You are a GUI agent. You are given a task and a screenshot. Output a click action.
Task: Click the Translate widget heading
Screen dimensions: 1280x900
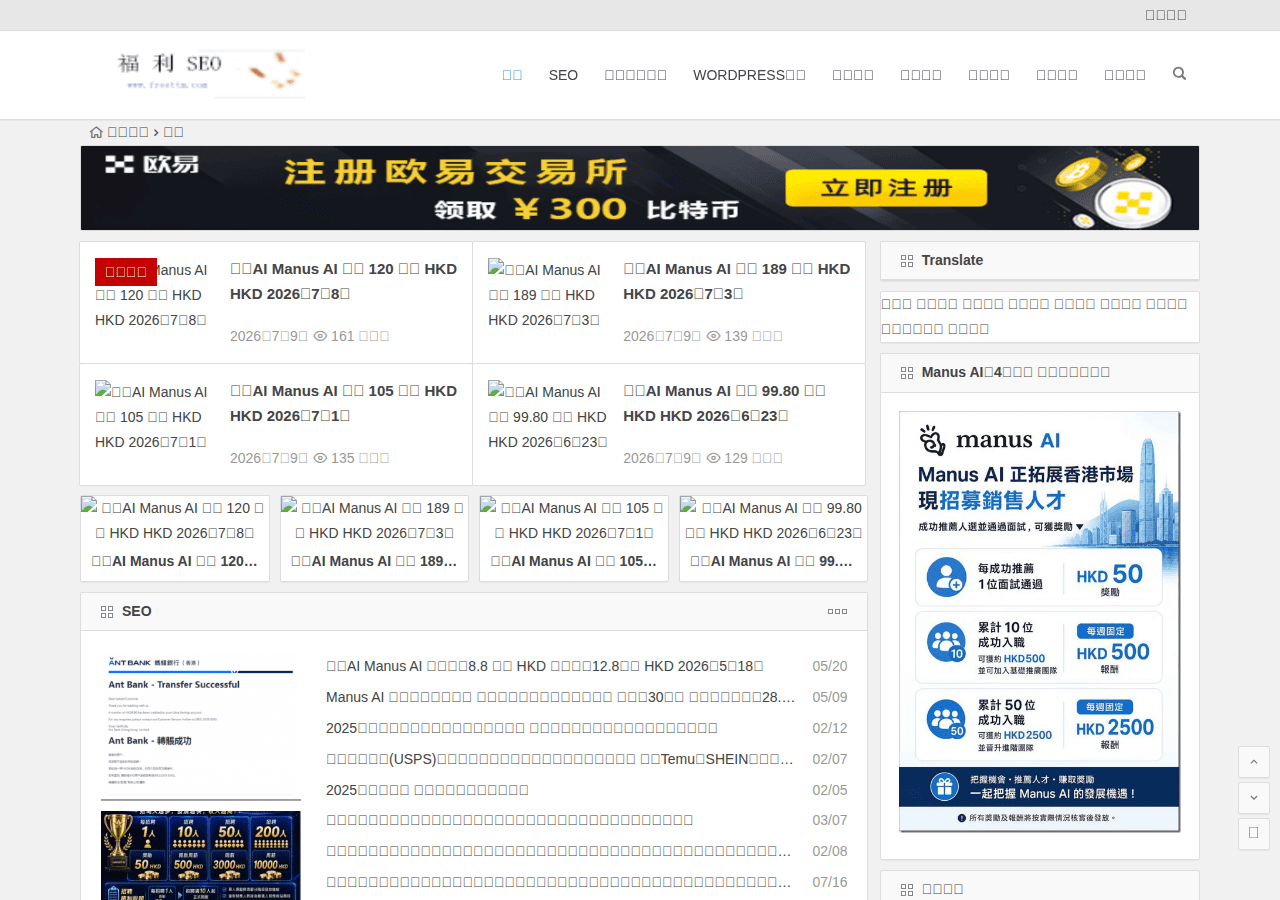[x=952, y=260]
